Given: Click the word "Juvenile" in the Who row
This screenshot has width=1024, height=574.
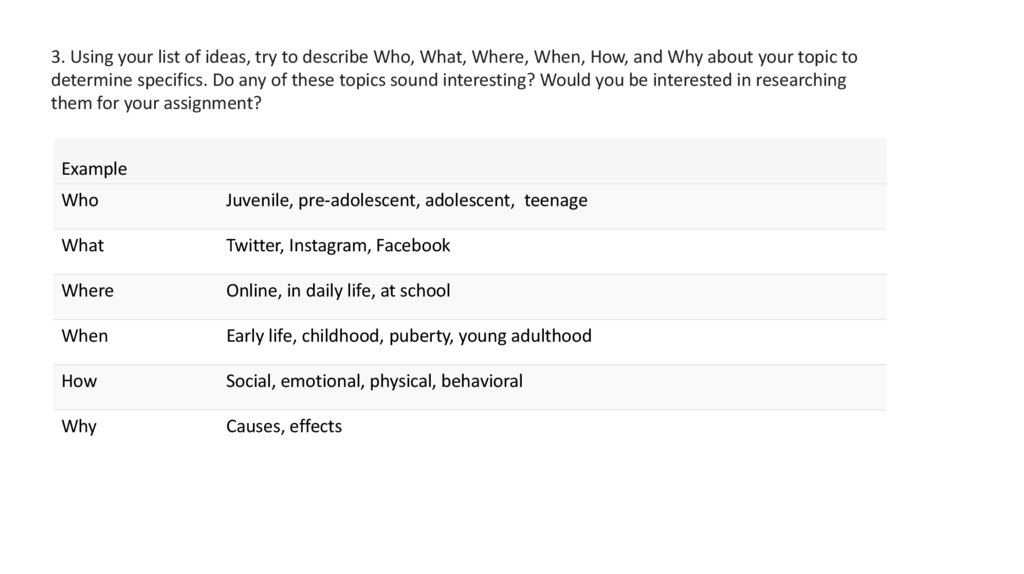Looking at the screenshot, I should pyautogui.click(x=258, y=200).
